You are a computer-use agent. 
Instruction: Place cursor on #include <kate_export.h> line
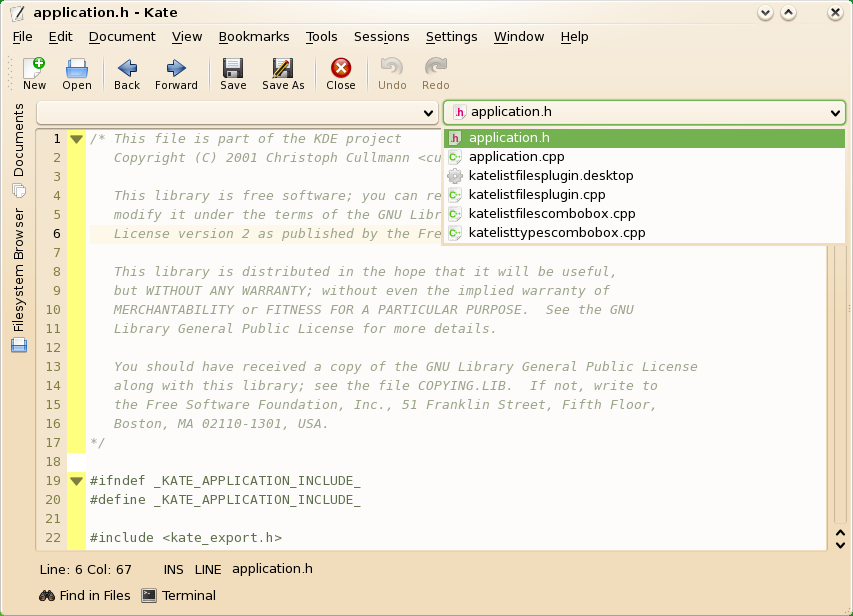pos(186,538)
